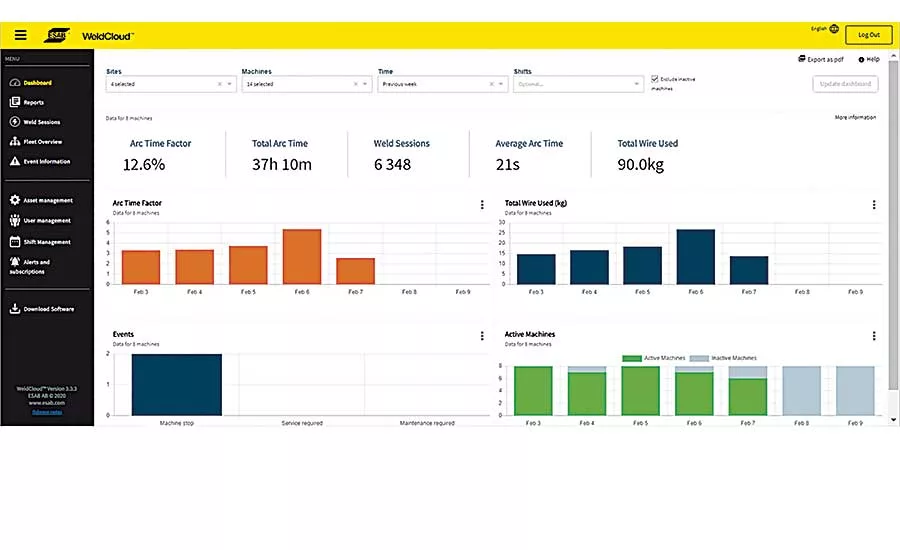The image size is (900, 550).
Task: Open Events chart options menu
Action: pyautogui.click(x=482, y=336)
